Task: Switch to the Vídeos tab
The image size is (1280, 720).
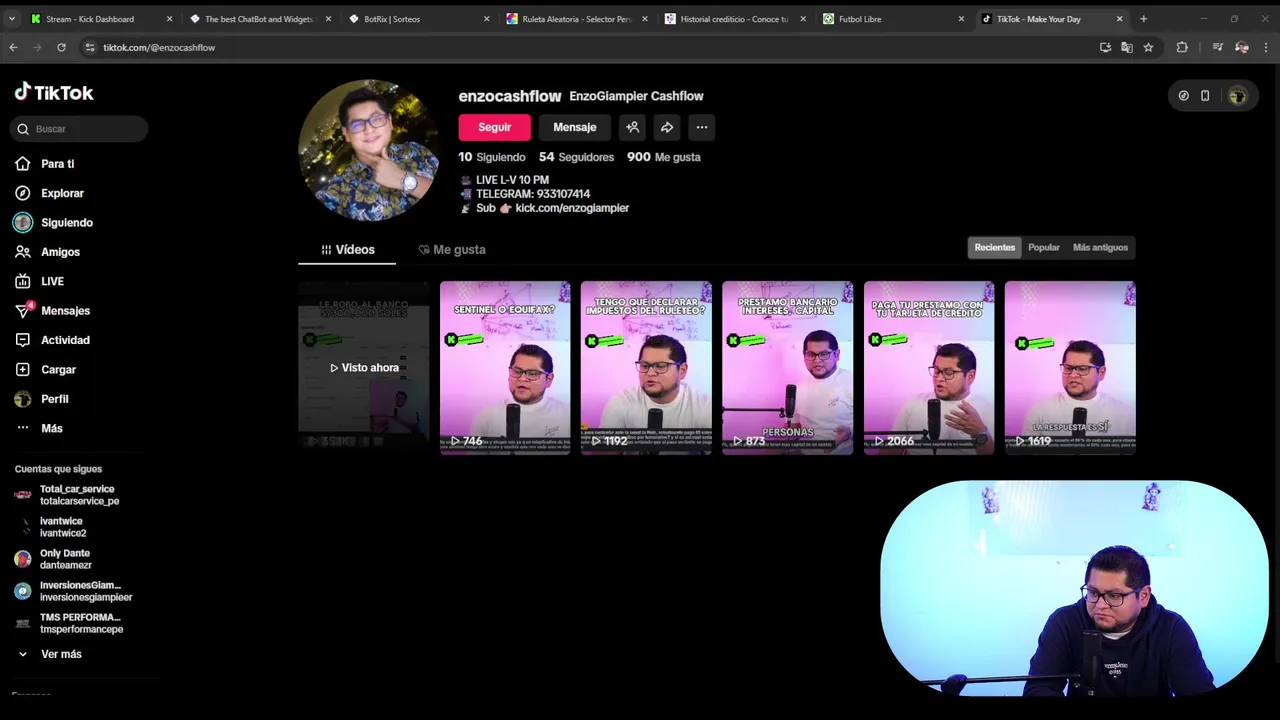Action: click(x=347, y=250)
